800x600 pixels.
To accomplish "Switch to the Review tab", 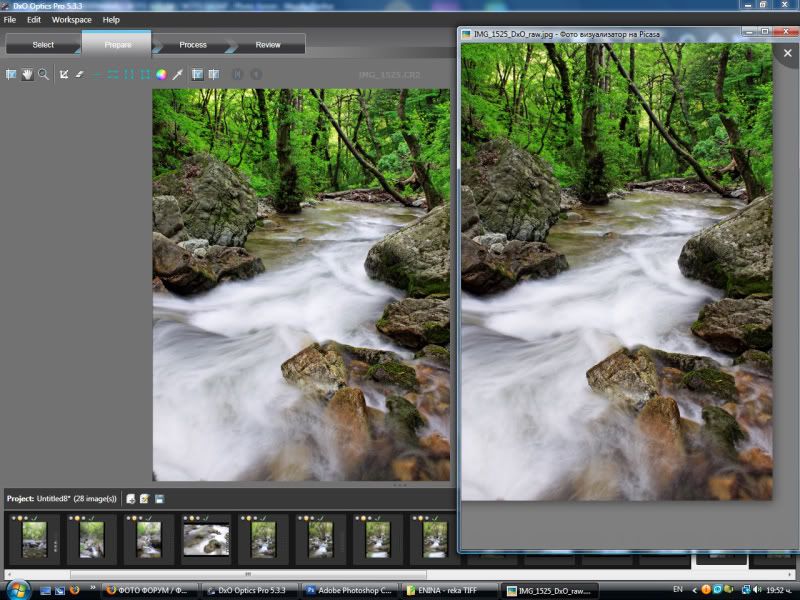I will [x=268, y=45].
